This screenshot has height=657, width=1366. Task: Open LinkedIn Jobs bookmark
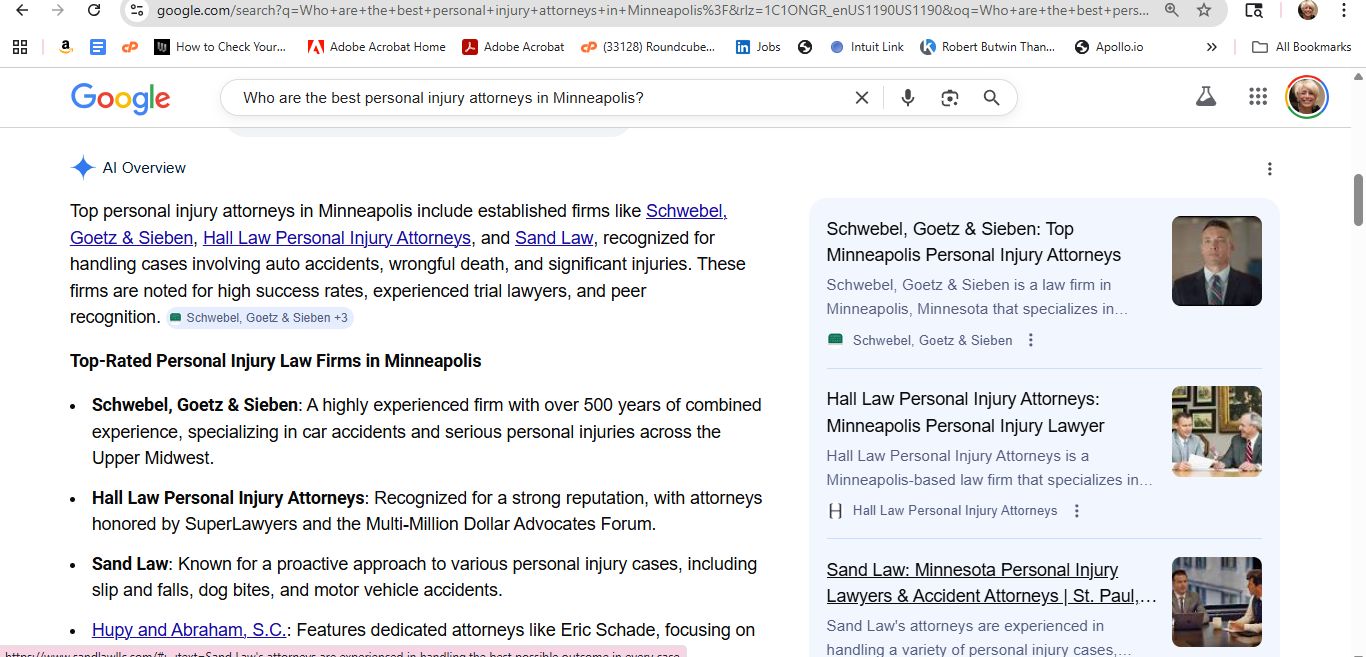click(x=758, y=47)
